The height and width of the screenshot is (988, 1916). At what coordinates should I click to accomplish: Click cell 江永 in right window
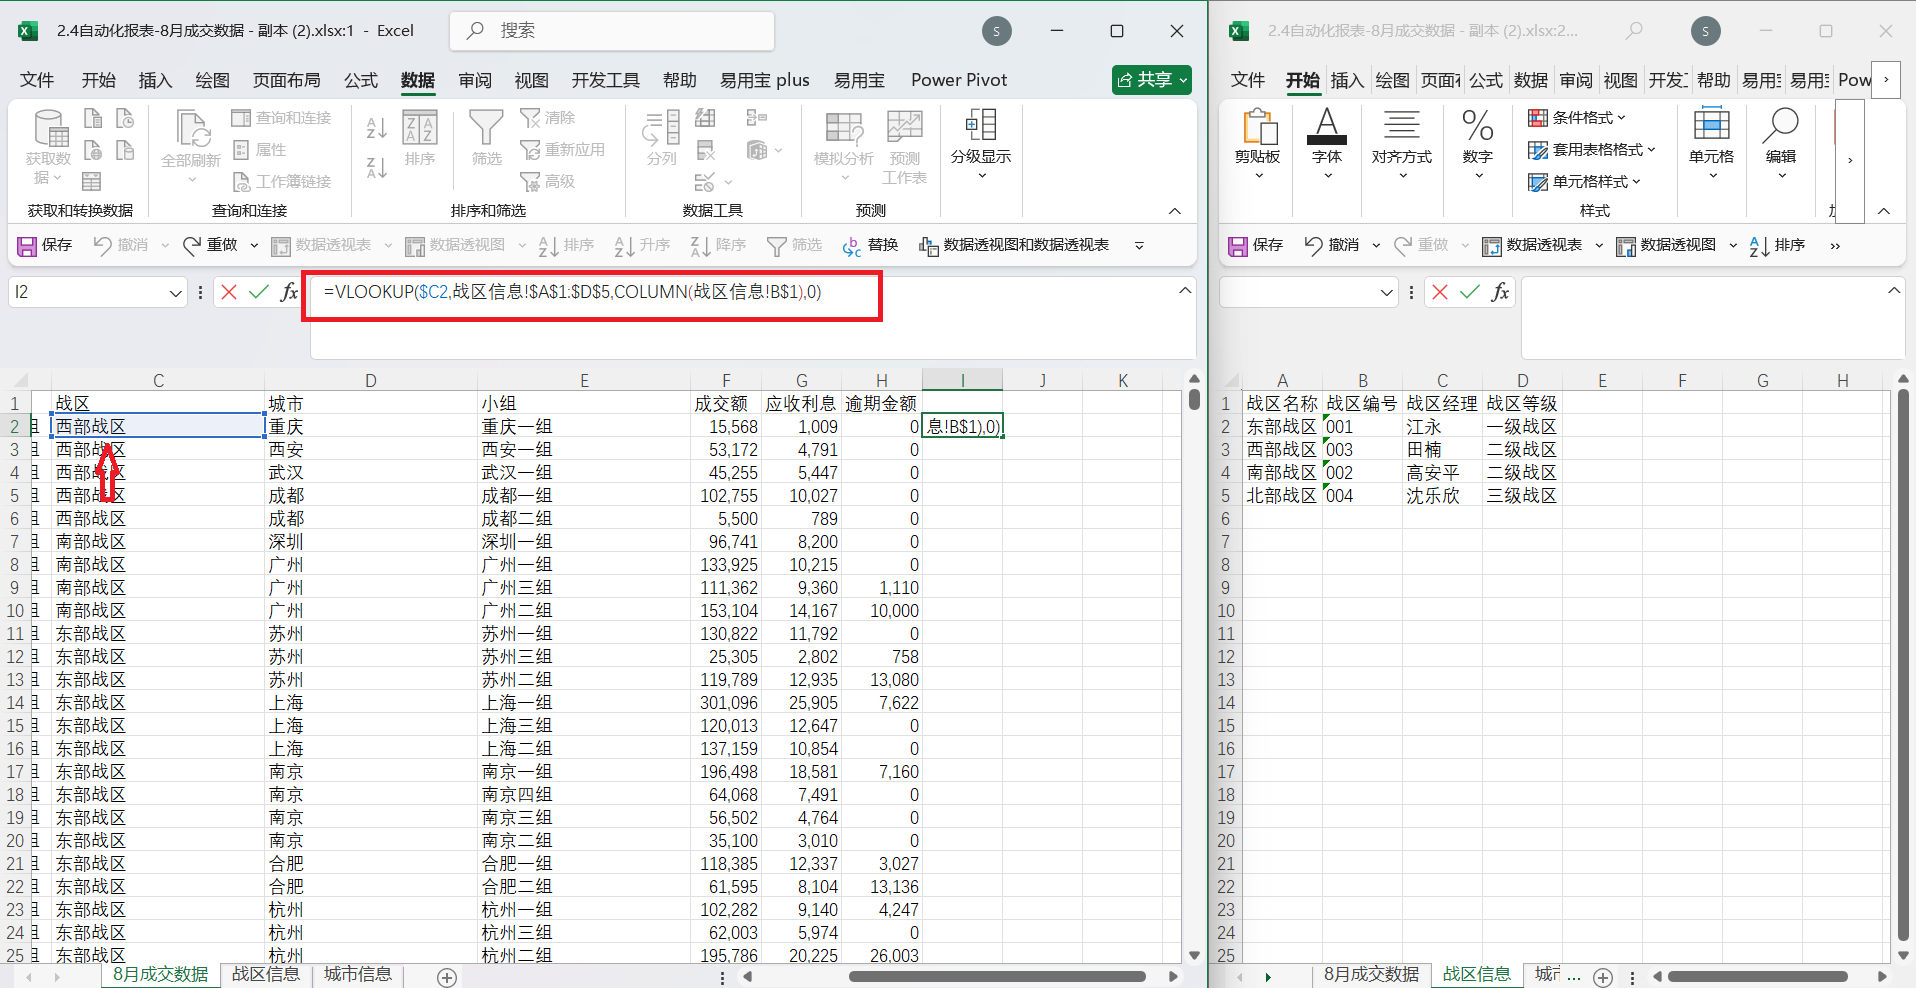point(1442,427)
